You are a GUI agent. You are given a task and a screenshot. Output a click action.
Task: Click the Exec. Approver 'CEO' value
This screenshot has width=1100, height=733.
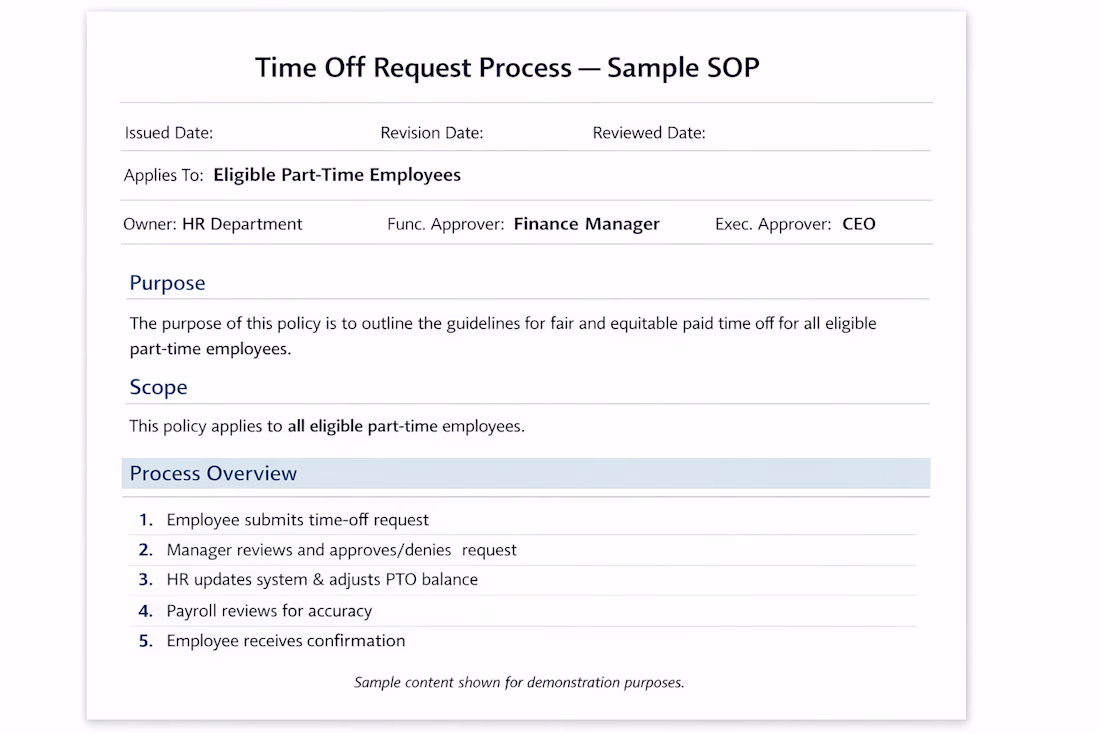pos(859,224)
